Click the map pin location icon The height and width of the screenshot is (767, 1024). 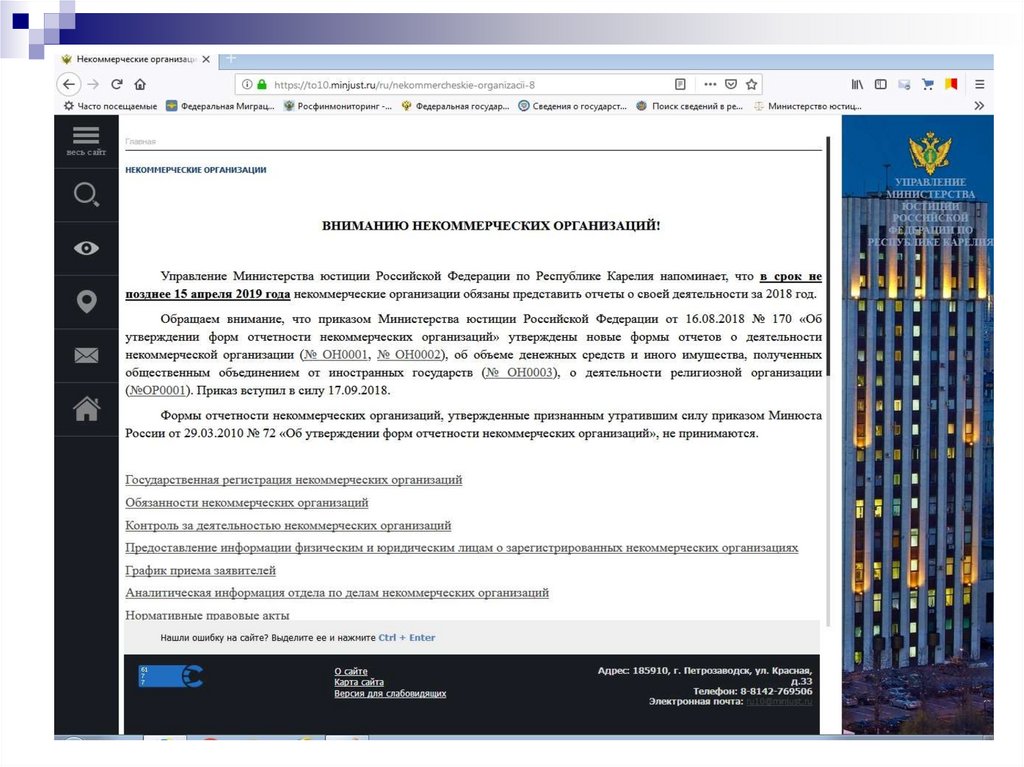pyautogui.click(x=86, y=301)
